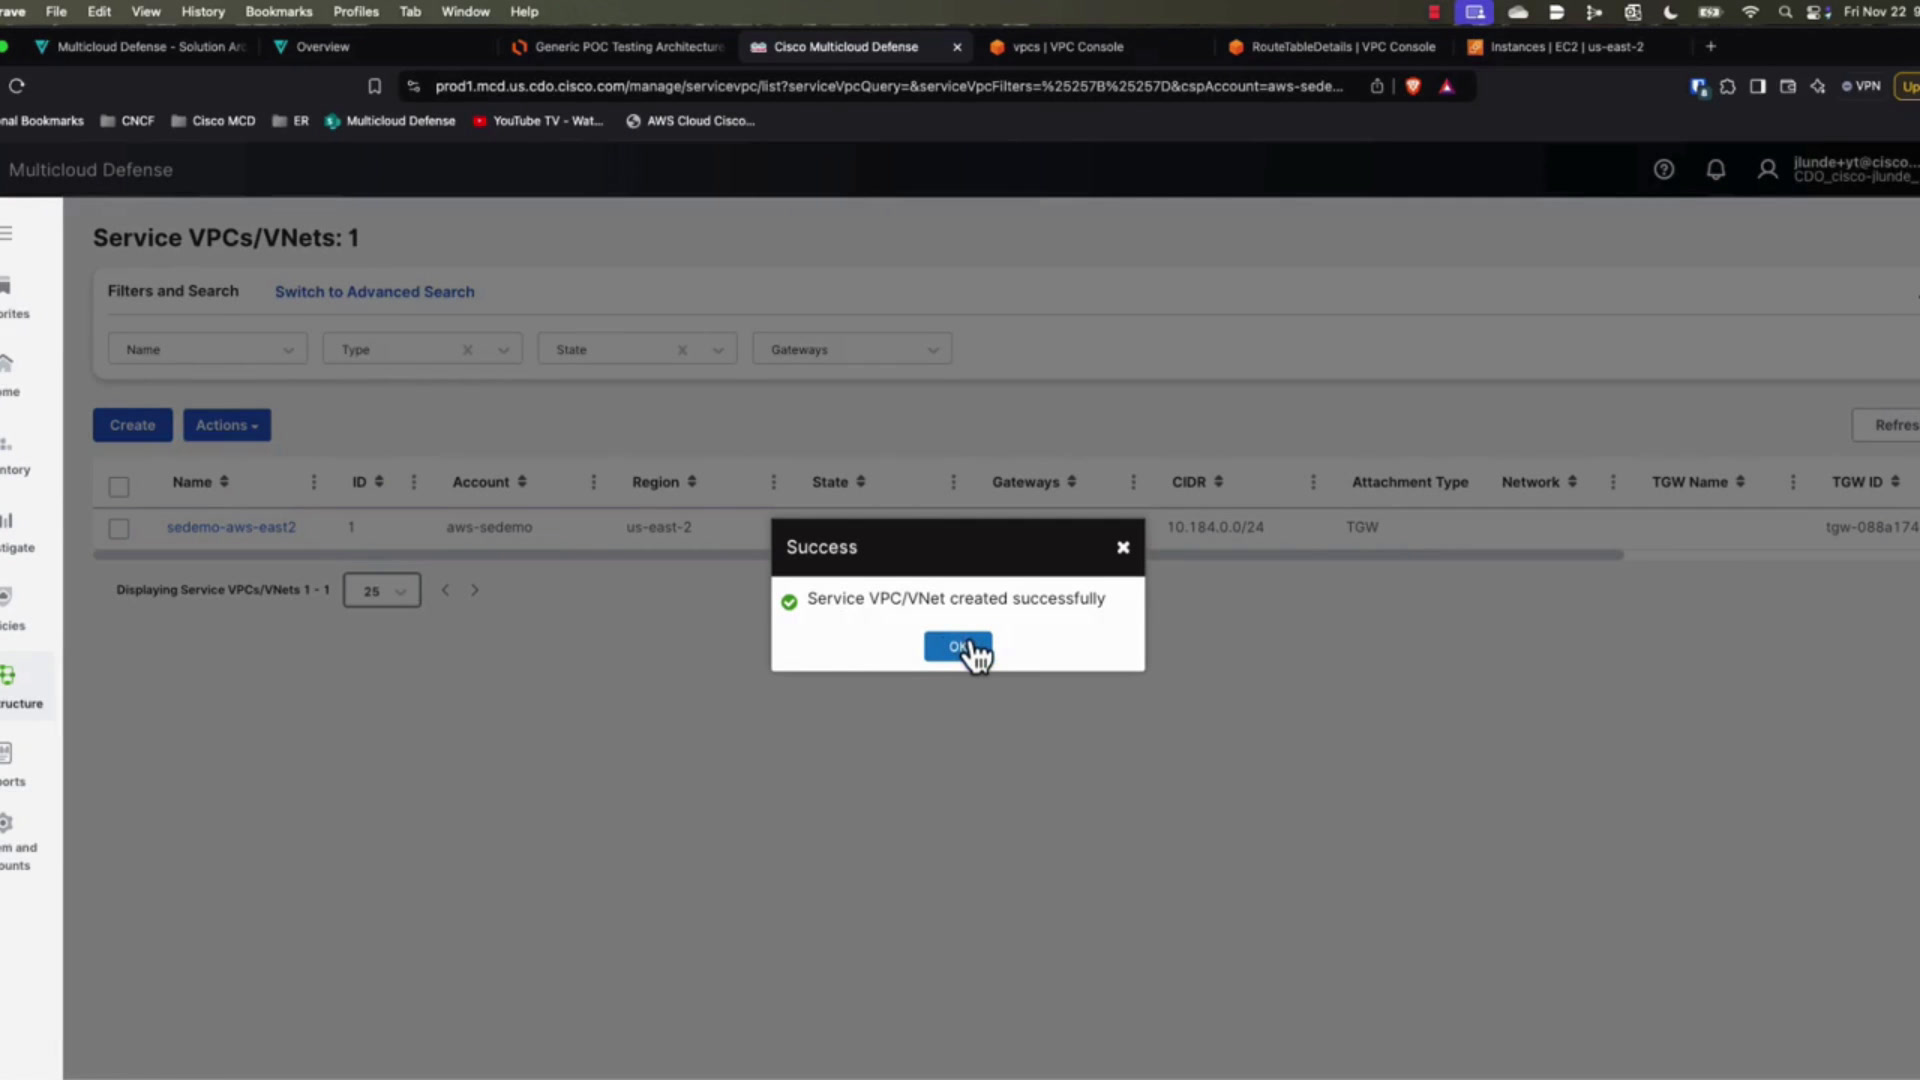
Task: Click the Brave shield icon
Action: tap(1413, 87)
